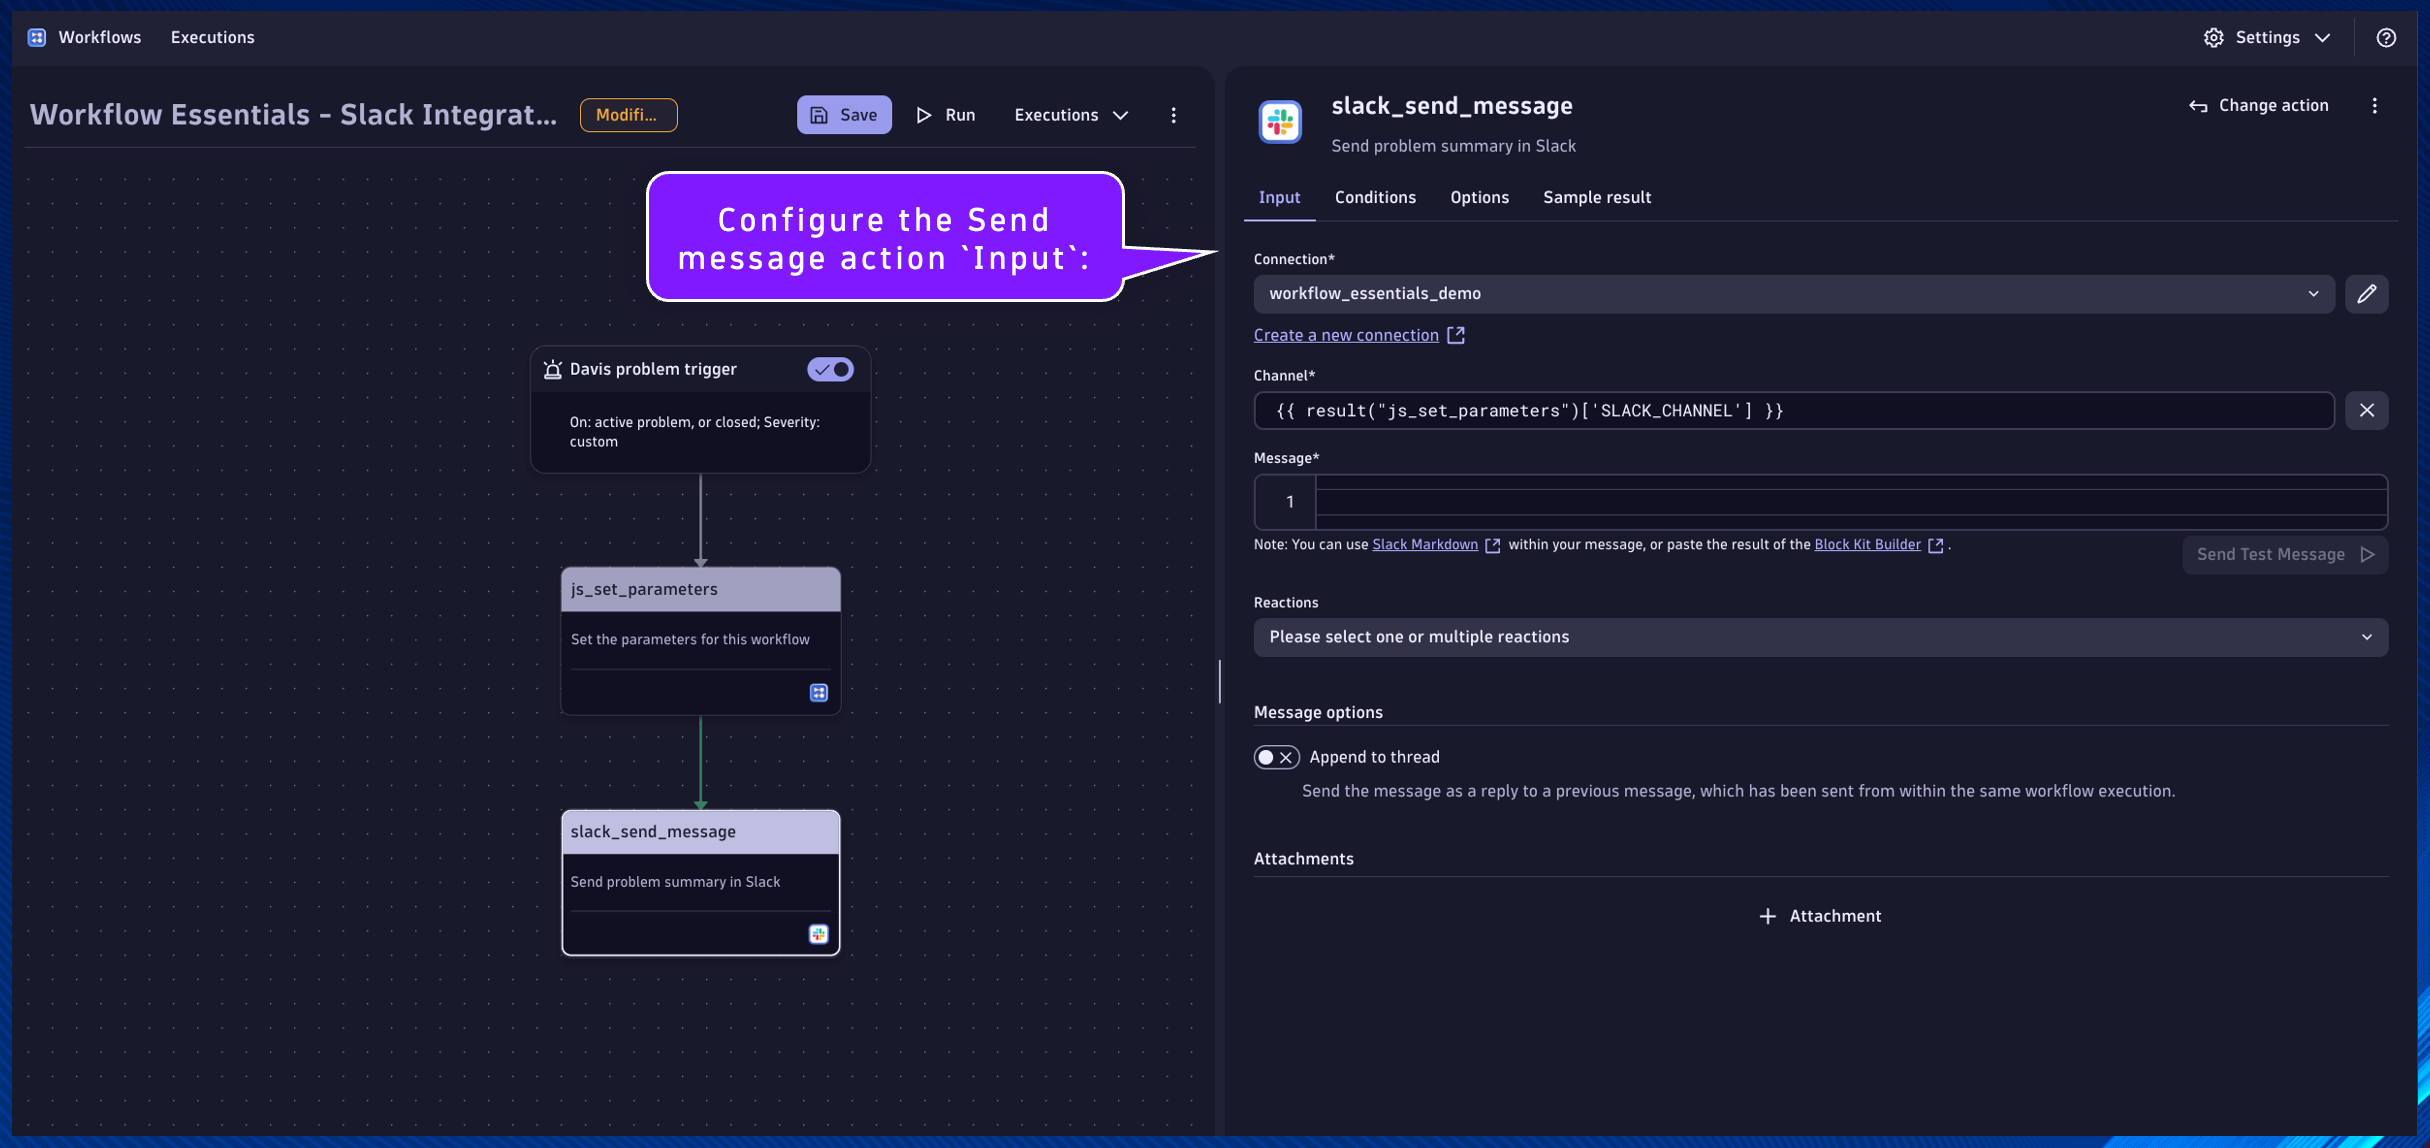Open the help question mark icon
The width and height of the screenshot is (2430, 1148).
pyautogui.click(x=2386, y=37)
